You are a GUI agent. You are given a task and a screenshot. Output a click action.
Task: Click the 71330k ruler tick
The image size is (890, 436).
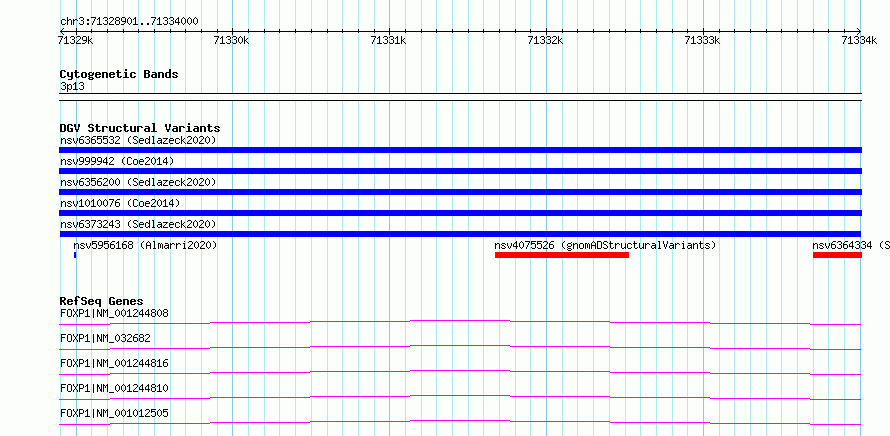coord(232,40)
